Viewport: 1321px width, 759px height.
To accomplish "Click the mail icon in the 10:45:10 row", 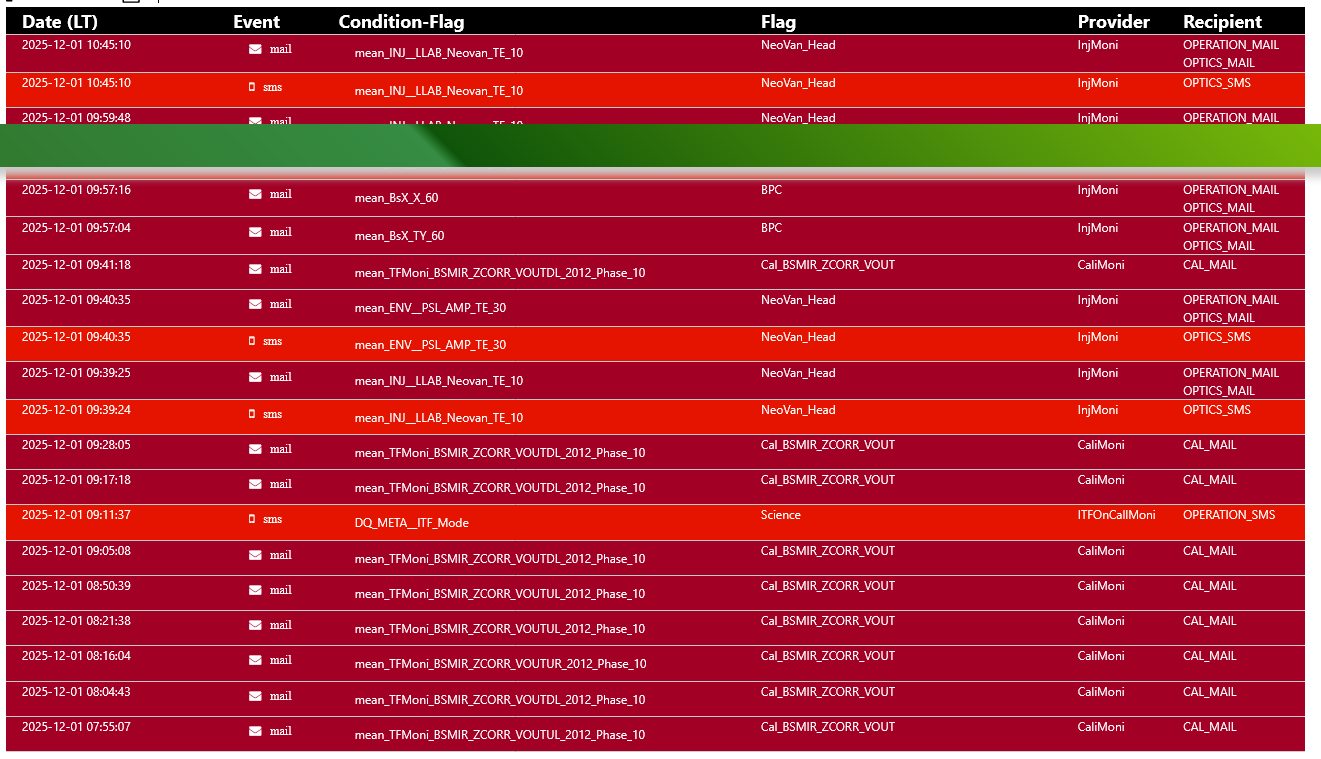I will (255, 49).
